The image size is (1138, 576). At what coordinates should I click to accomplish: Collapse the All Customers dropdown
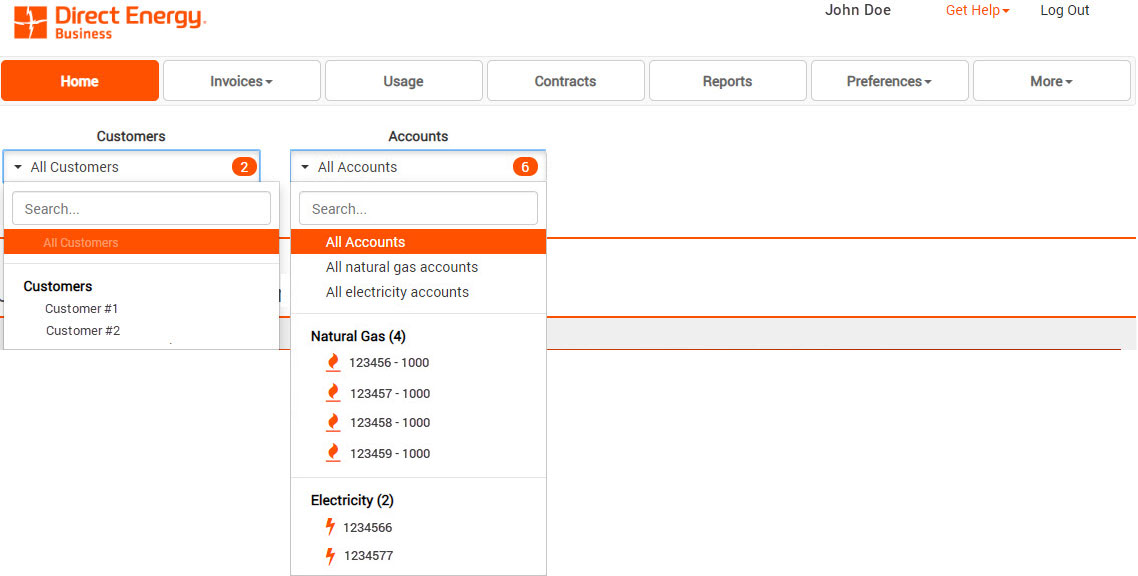(x=131, y=167)
